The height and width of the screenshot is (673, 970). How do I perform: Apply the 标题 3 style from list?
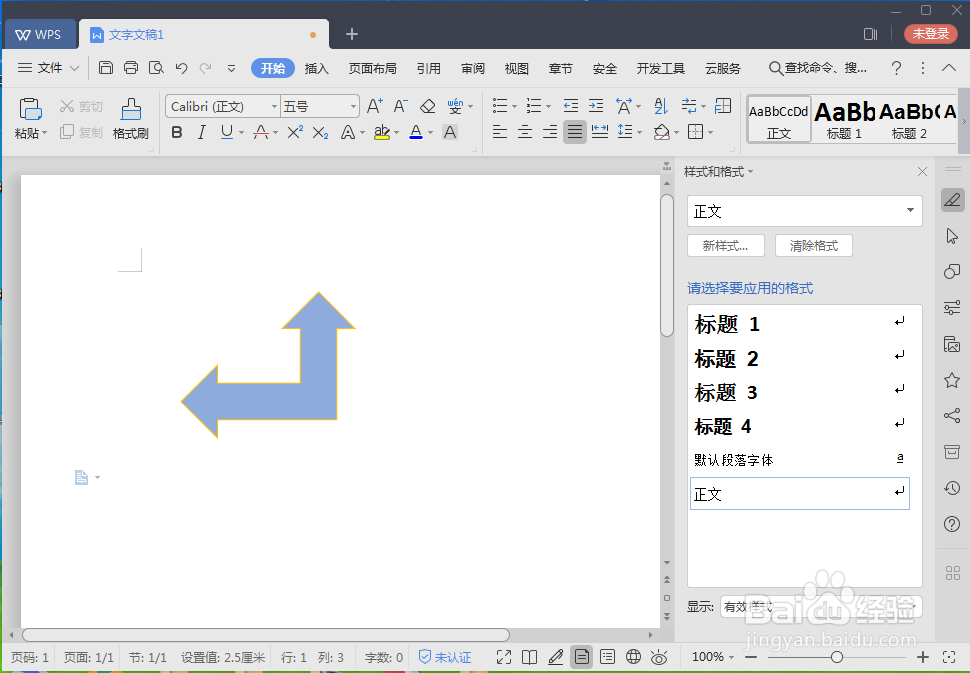pyautogui.click(x=800, y=392)
